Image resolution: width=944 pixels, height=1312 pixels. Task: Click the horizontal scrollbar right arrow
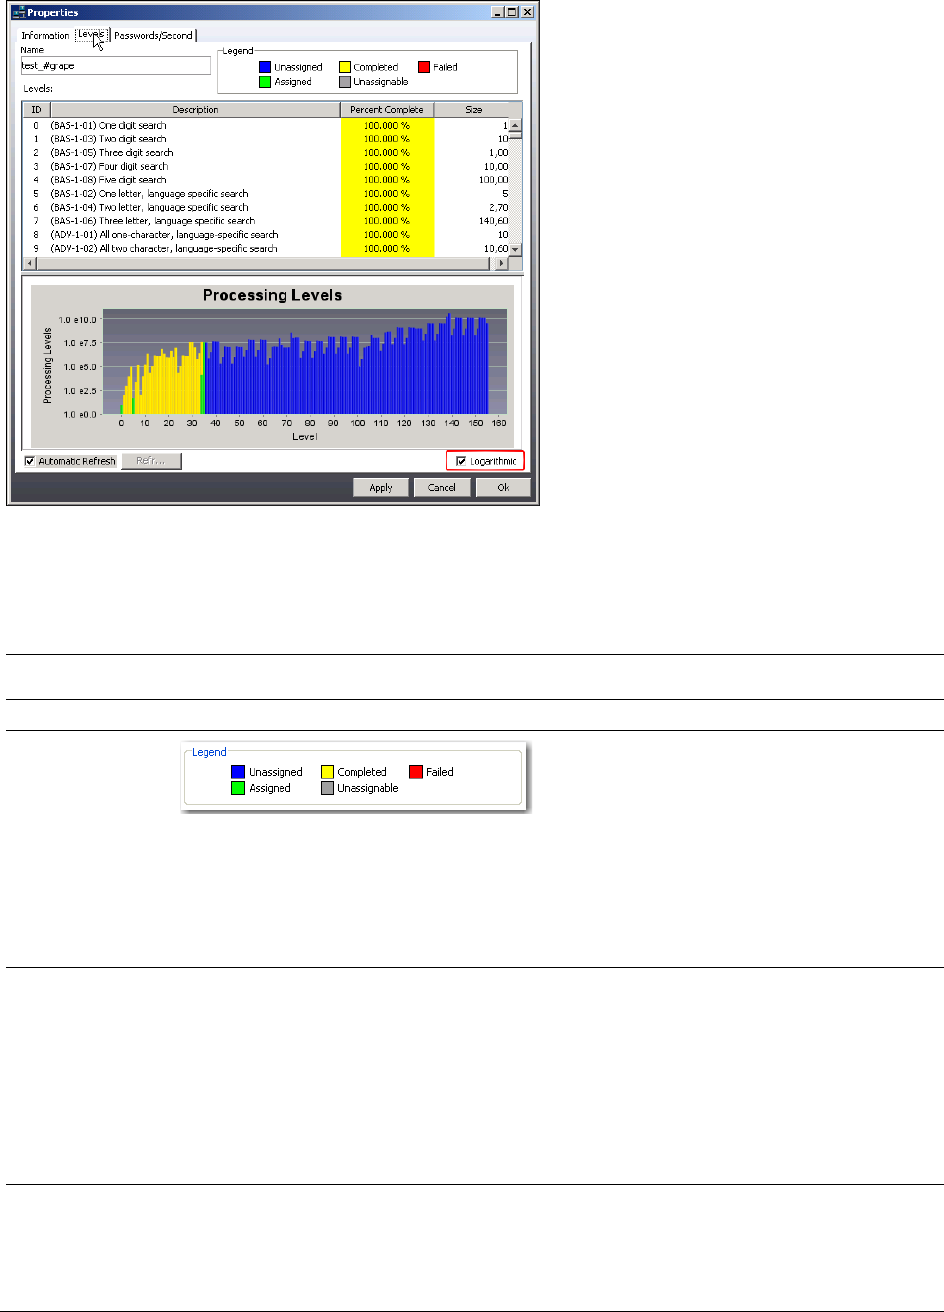click(503, 263)
